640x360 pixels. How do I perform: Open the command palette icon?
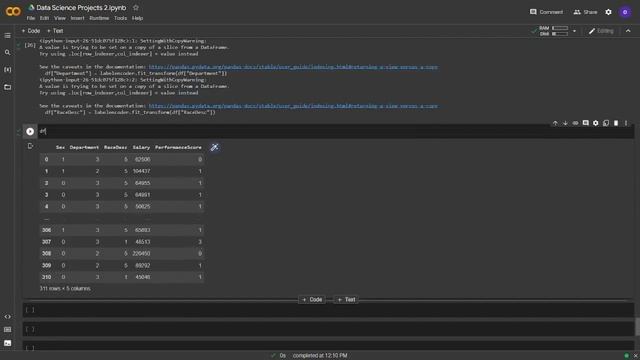(x=7, y=329)
